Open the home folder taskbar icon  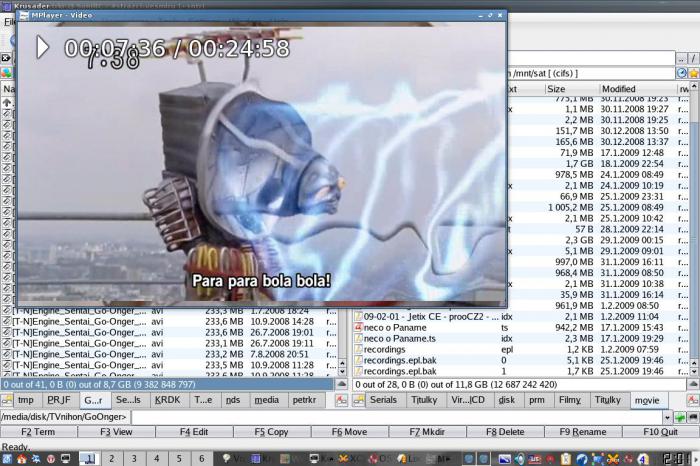click(21, 458)
